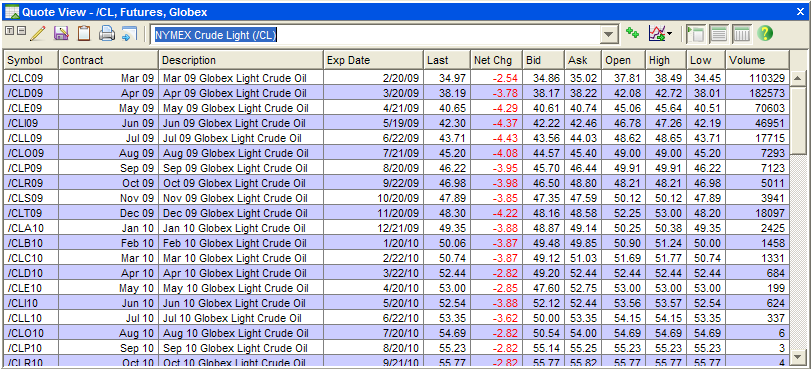811x369 pixels.
Task: Select the /CLI09 symbol cell
Action: (31, 123)
